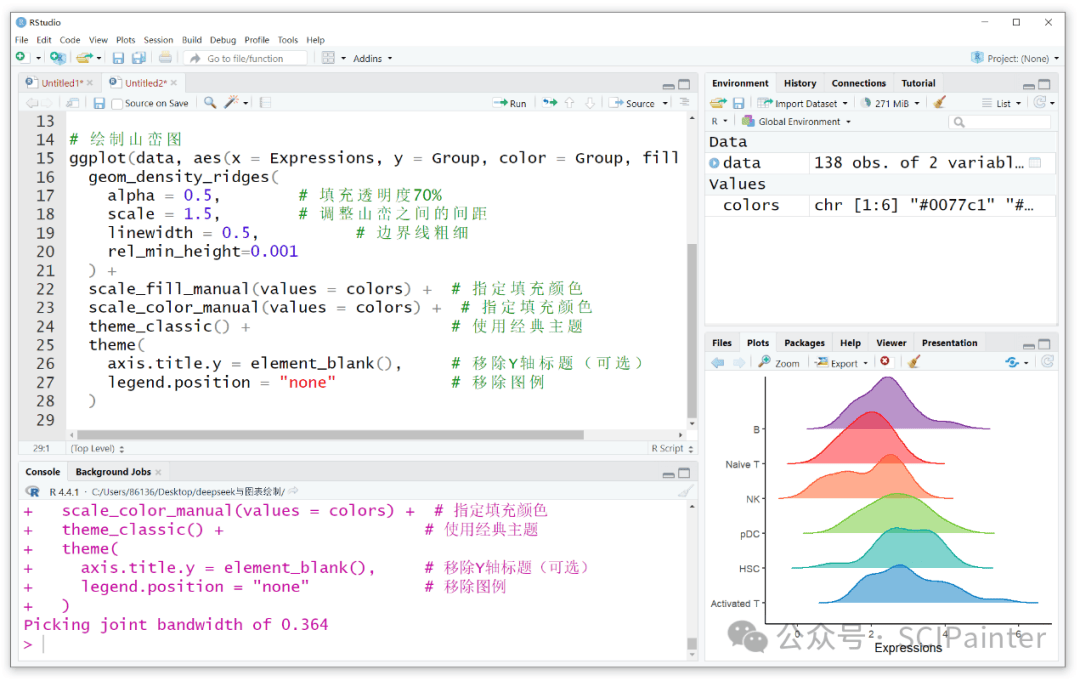Open the File menu
Image resolution: width=1080 pixels, height=681 pixels.
coord(21,40)
